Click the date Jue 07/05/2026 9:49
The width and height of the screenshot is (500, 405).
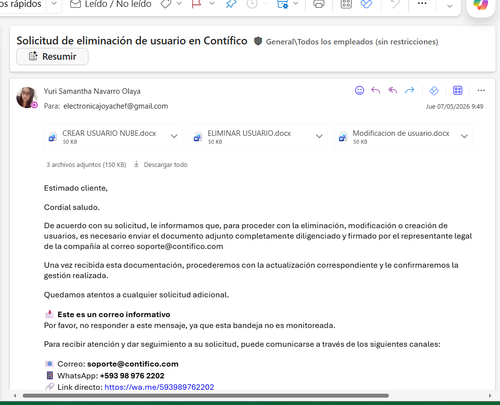[x=454, y=106]
